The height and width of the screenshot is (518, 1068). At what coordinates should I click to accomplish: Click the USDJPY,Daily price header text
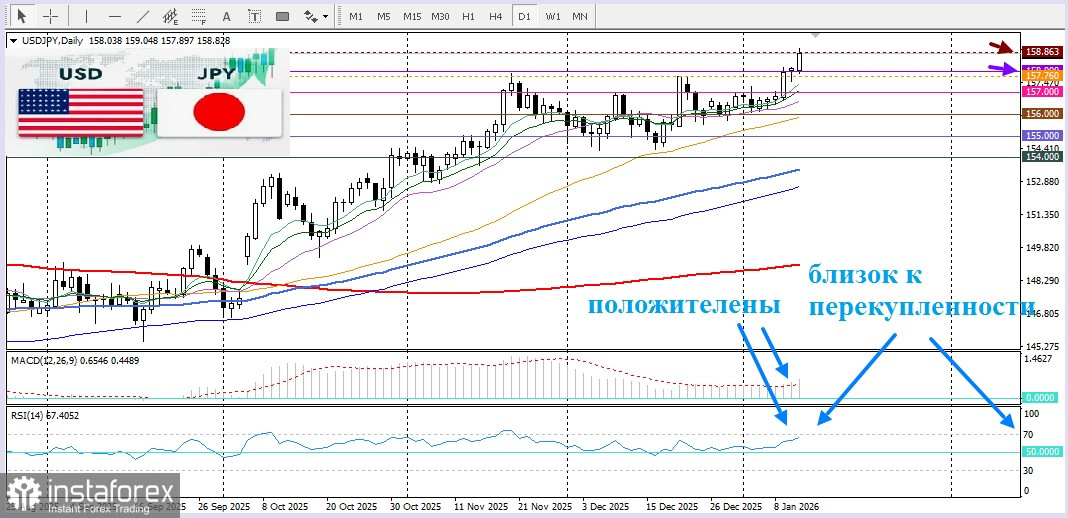[x=126, y=41]
